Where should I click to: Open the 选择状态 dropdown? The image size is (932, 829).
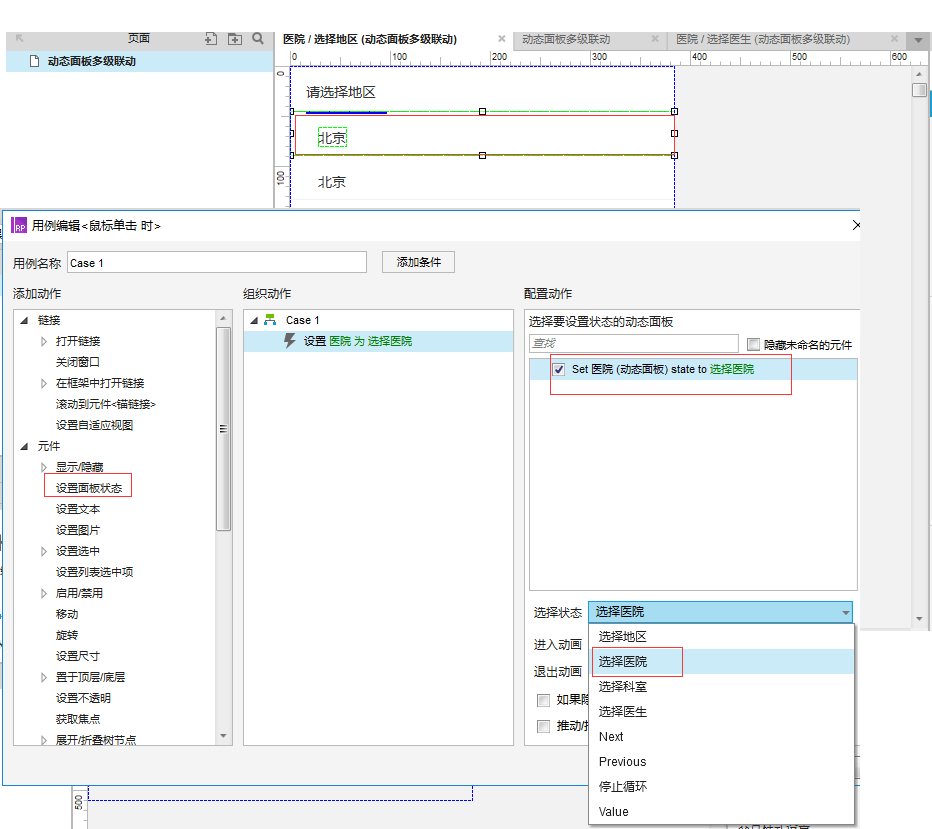click(846, 611)
